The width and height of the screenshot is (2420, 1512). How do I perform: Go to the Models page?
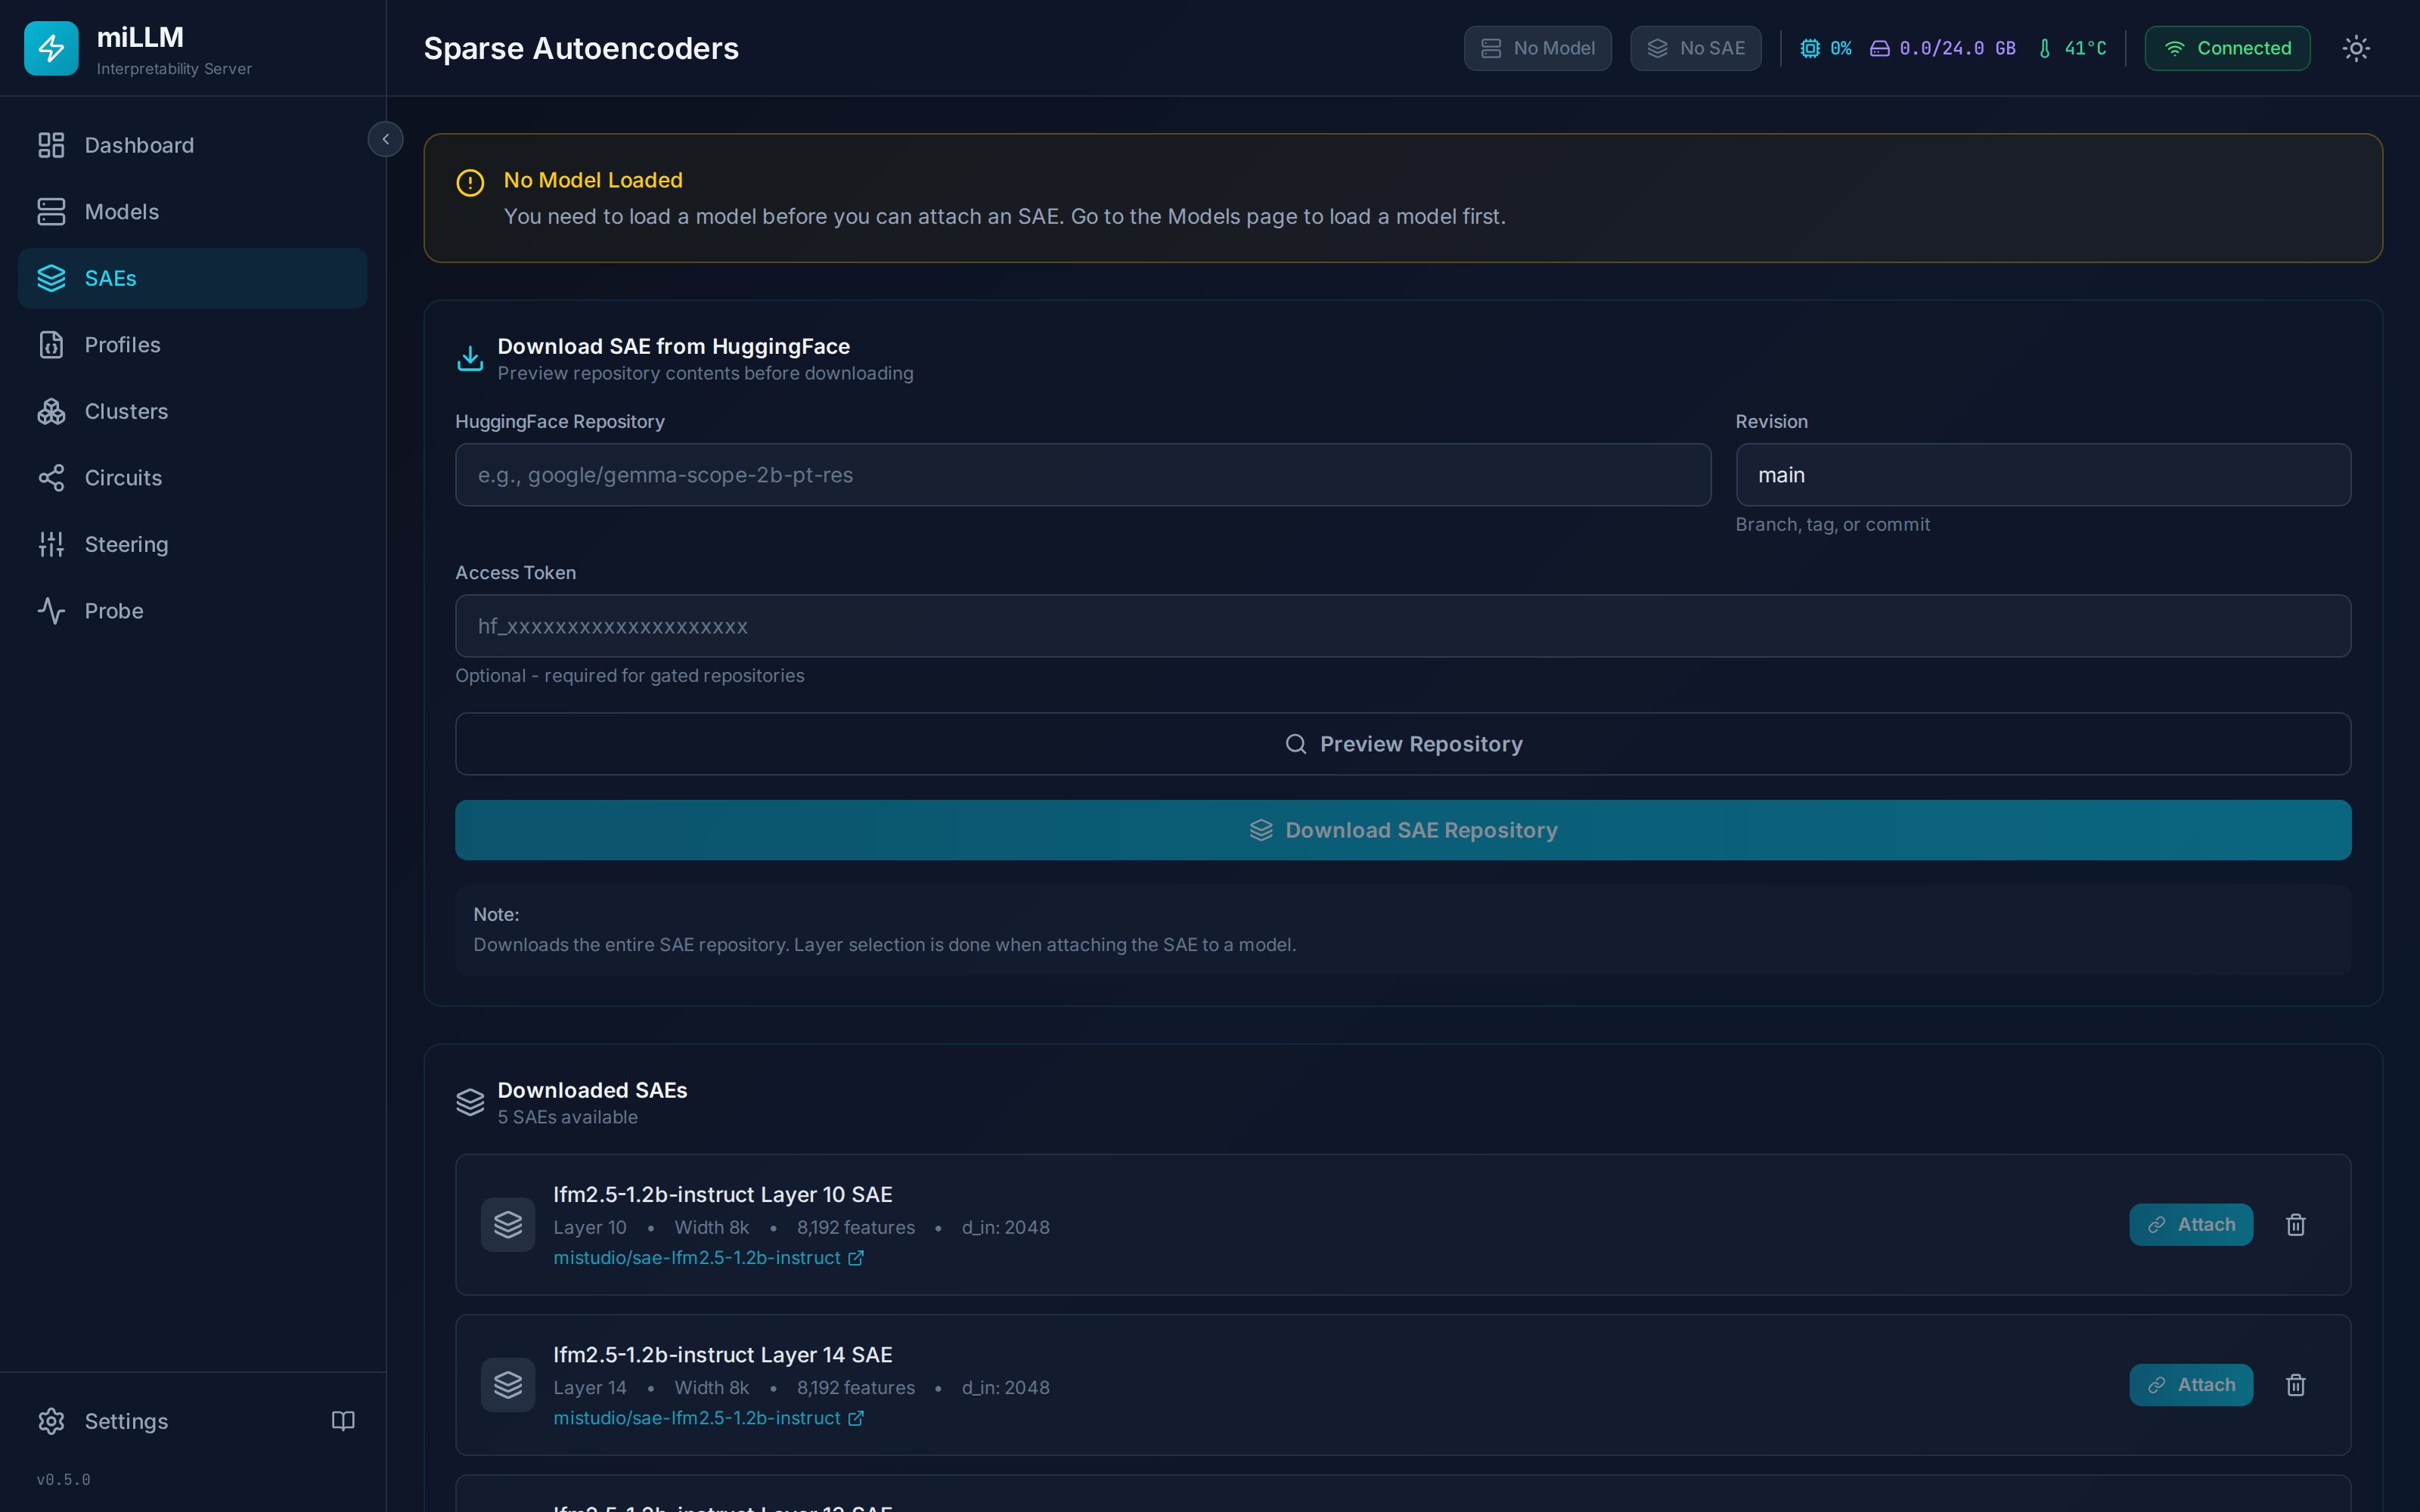[x=192, y=212]
